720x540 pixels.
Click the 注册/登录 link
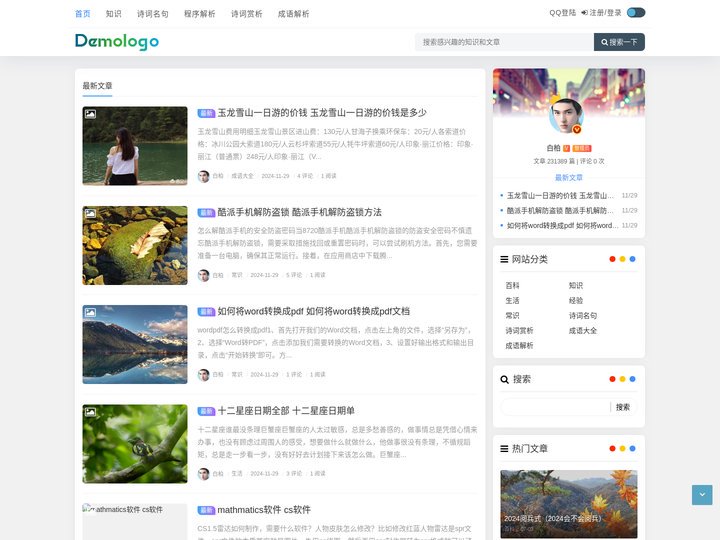[602, 13]
